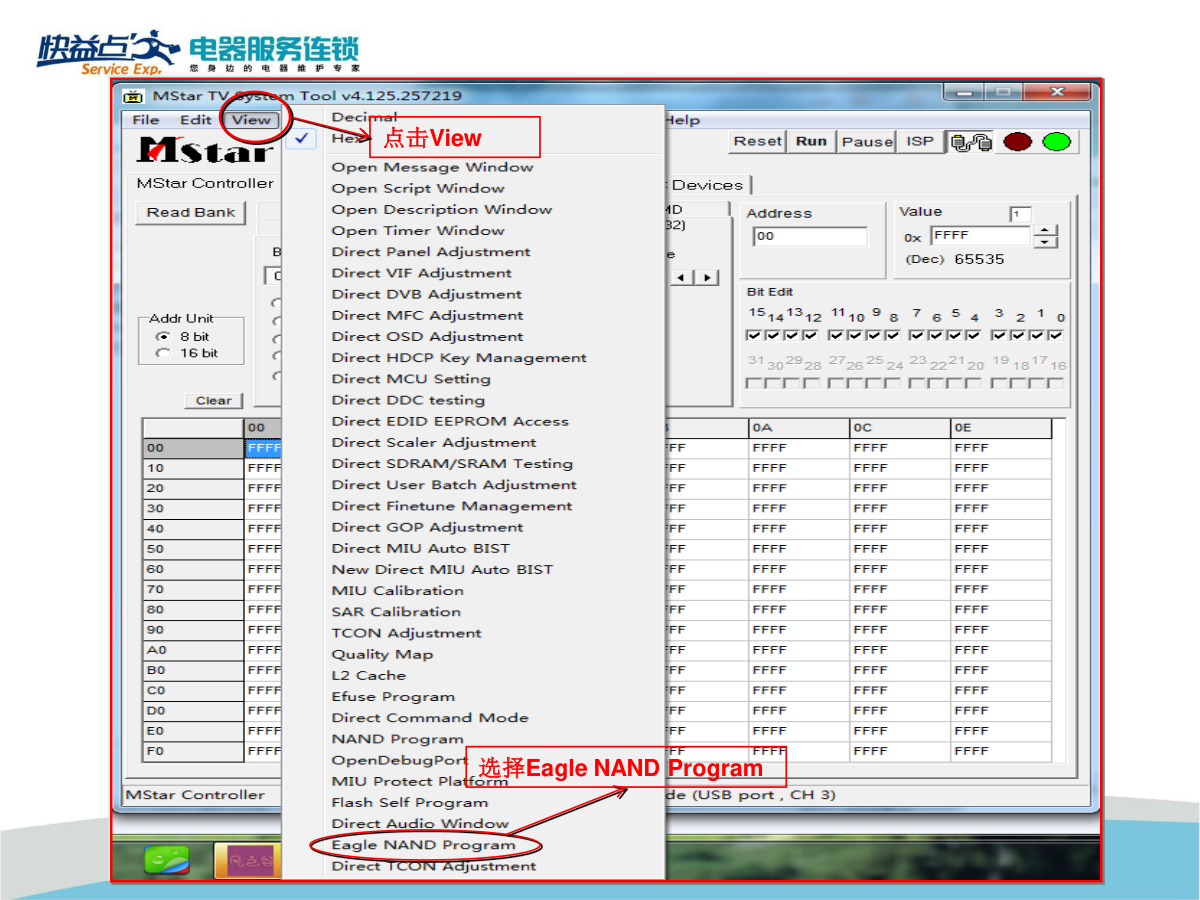
Task: Open the green app in the taskbar
Action: tap(165, 859)
